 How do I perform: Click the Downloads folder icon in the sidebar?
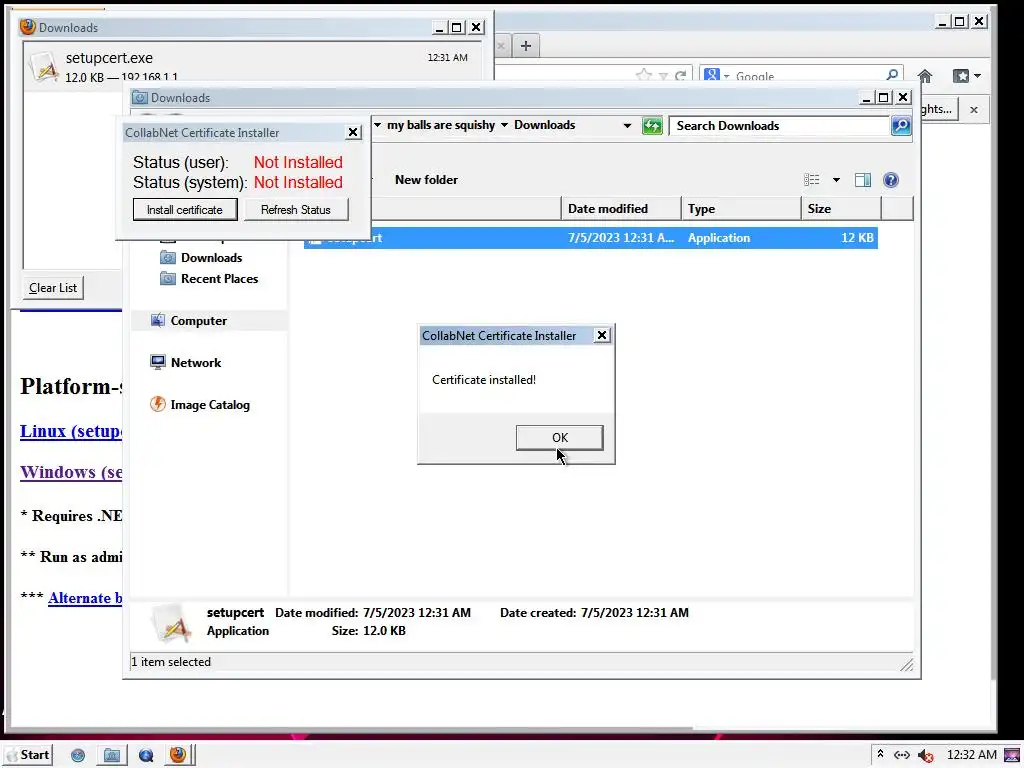pos(168,257)
